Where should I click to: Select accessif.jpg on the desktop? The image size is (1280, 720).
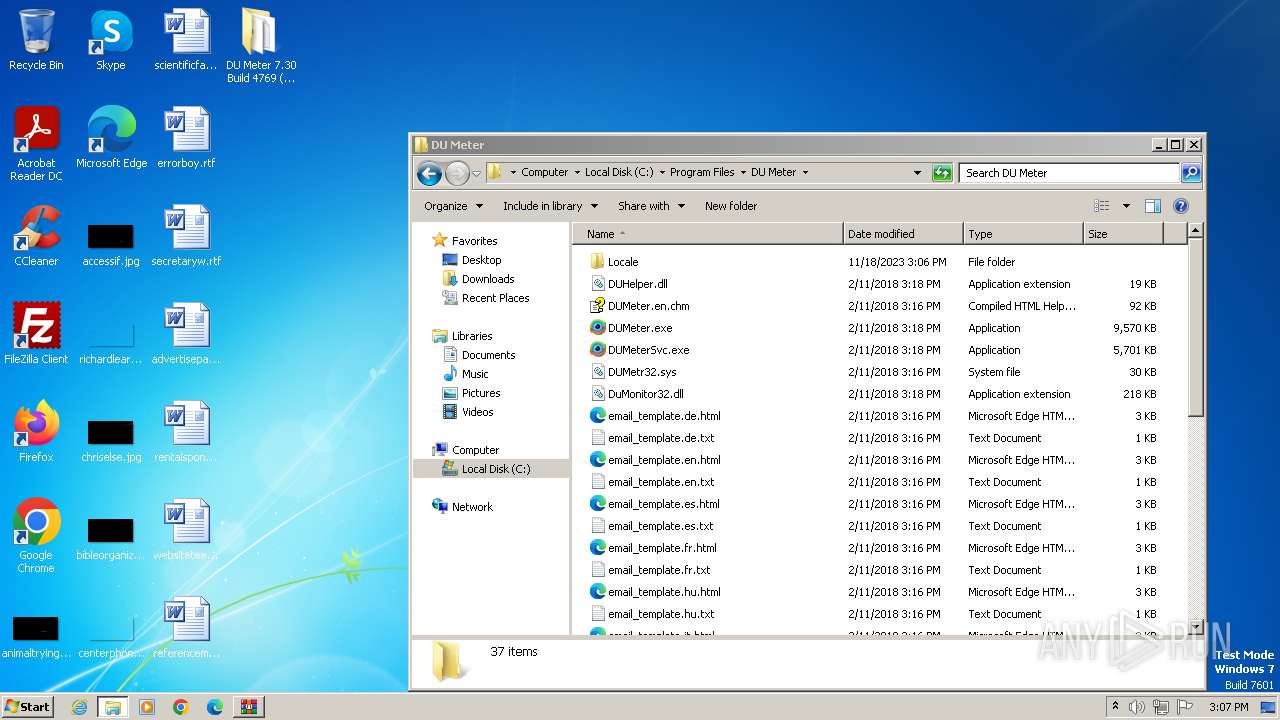pyautogui.click(x=111, y=244)
